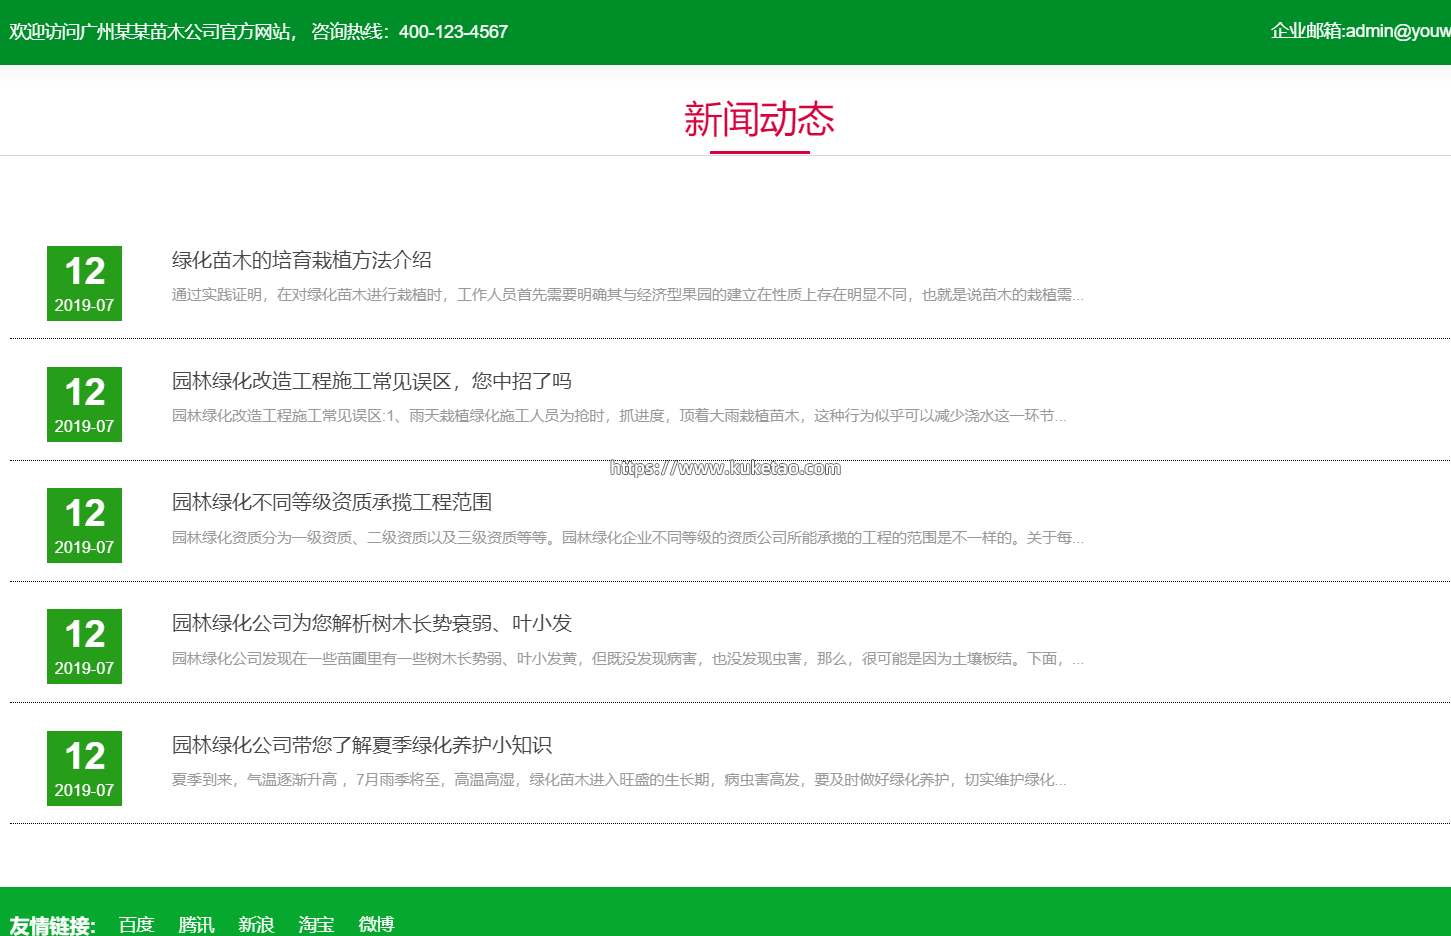Go to the 新浪 footer link
Viewport: 1451px width, 936px height.
pyautogui.click(x=256, y=924)
